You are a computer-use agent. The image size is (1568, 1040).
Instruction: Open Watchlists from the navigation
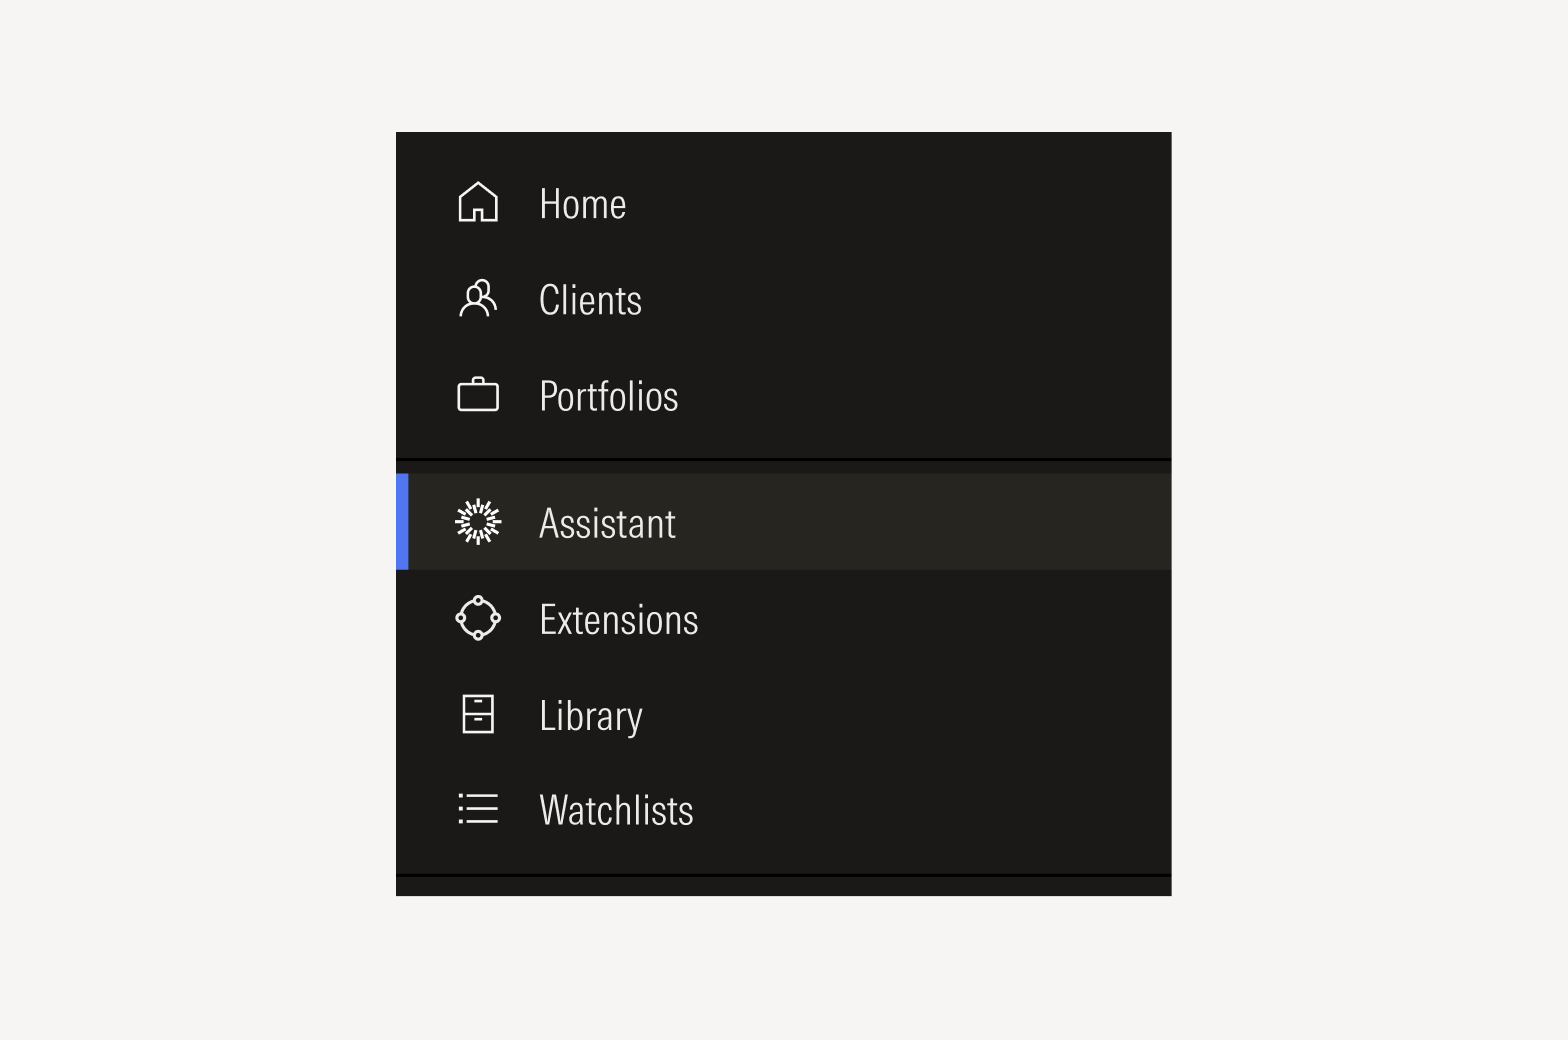point(616,810)
